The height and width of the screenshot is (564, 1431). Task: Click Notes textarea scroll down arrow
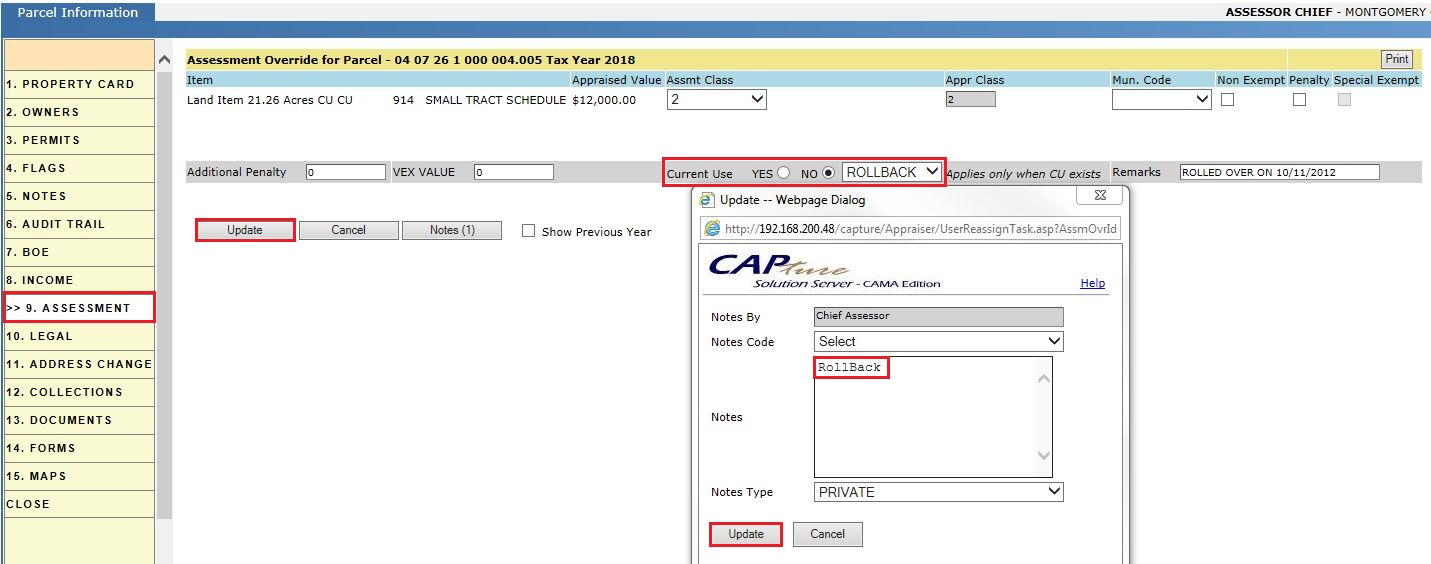(1043, 456)
